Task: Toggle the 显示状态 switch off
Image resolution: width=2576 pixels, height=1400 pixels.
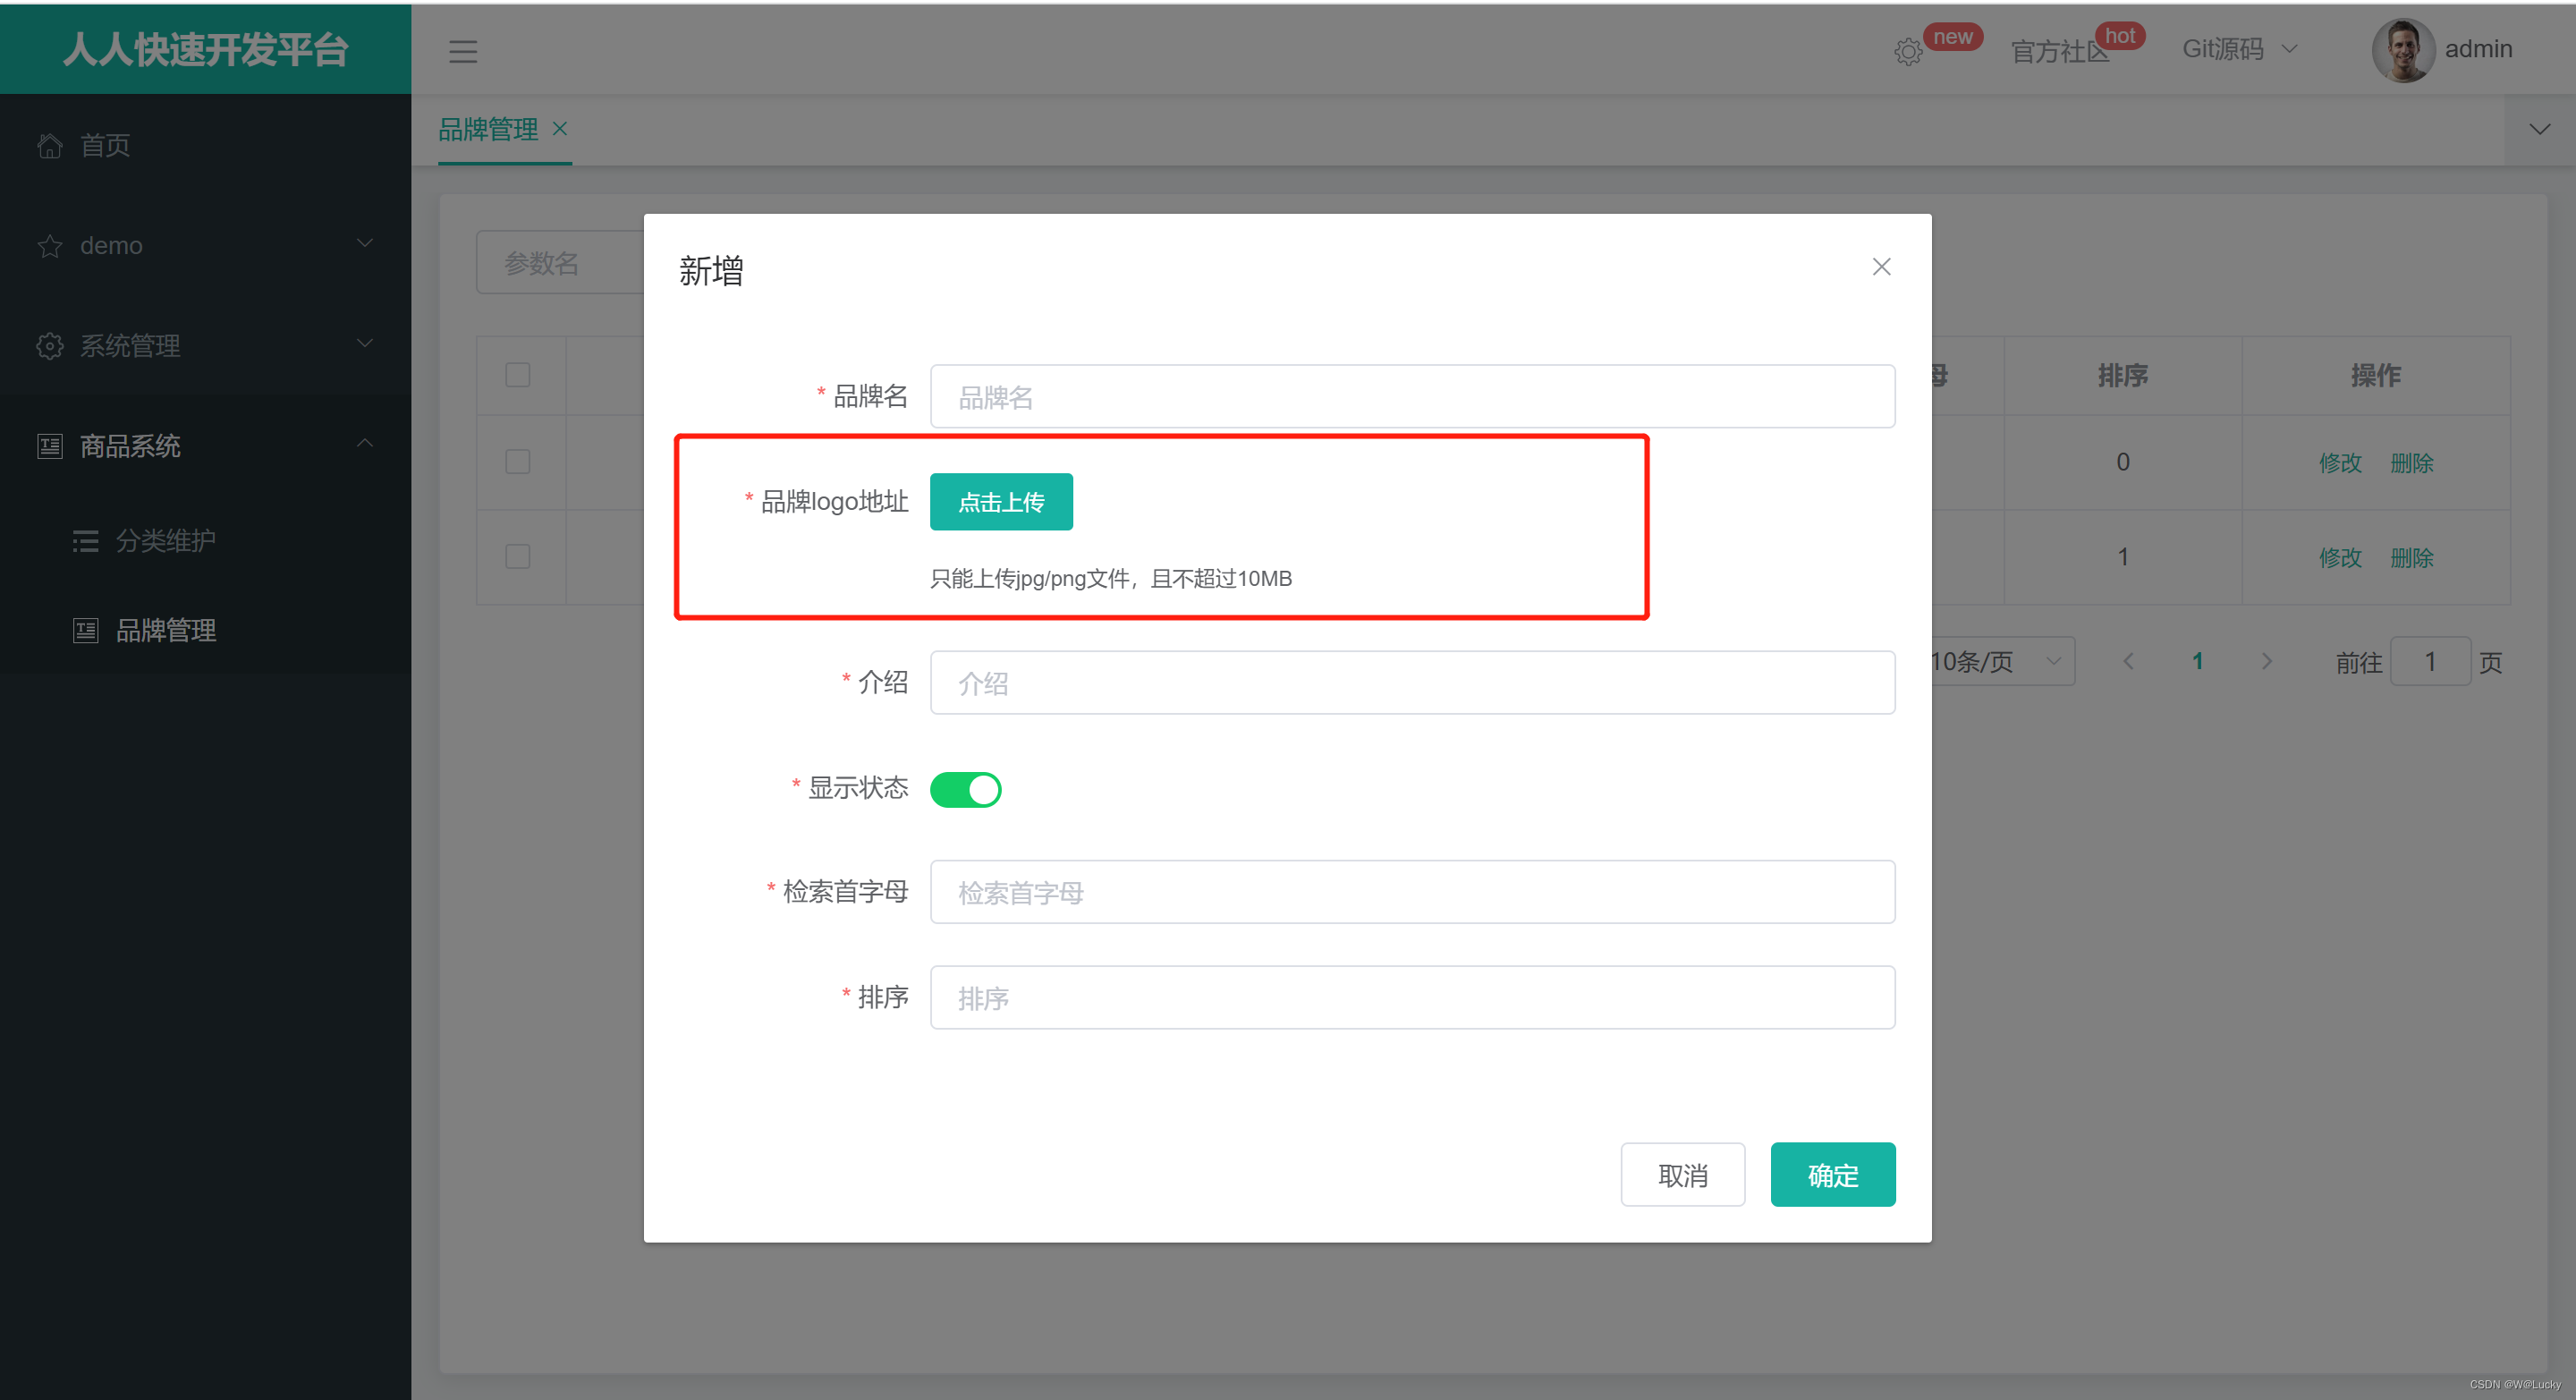Action: (x=965, y=789)
